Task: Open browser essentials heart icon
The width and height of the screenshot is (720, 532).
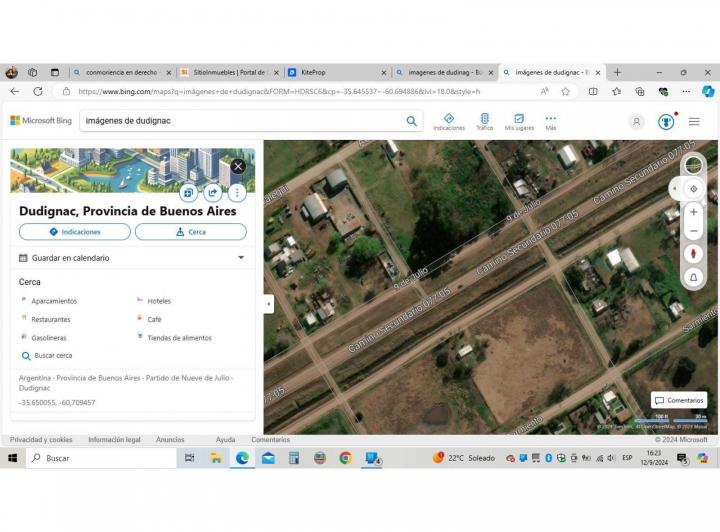Action: click(x=663, y=91)
